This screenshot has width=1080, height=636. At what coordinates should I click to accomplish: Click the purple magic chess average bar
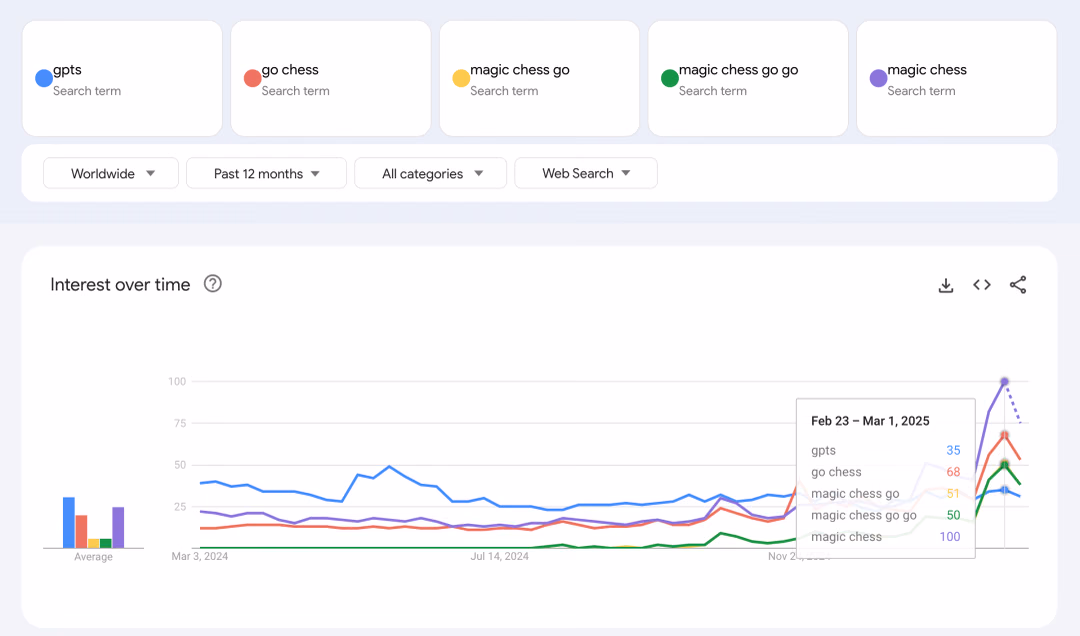pyautogui.click(x=118, y=528)
